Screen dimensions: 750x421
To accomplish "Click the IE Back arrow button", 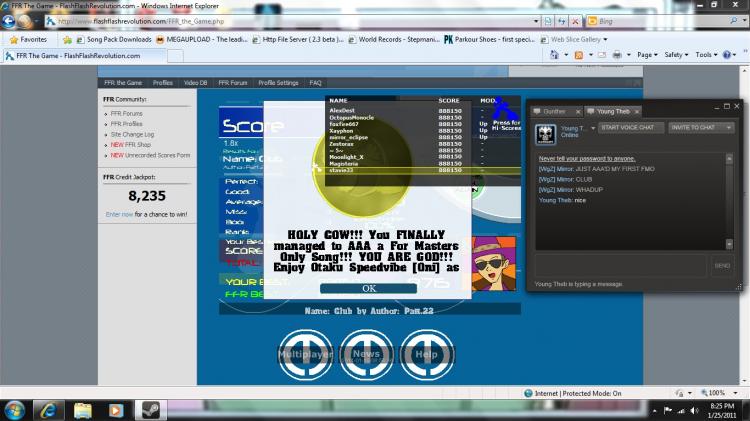I will pyautogui.click(x=8, y=21).
